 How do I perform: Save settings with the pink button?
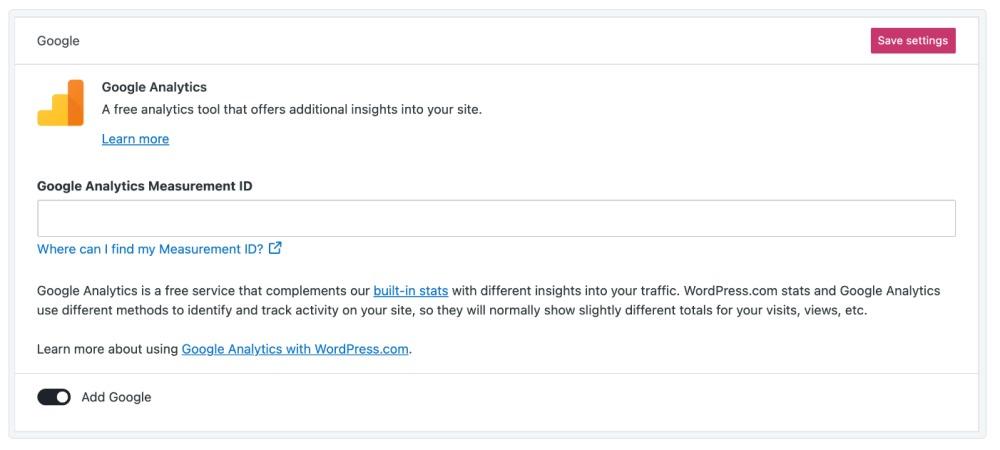pyautogui.click(x=913, y=41)
